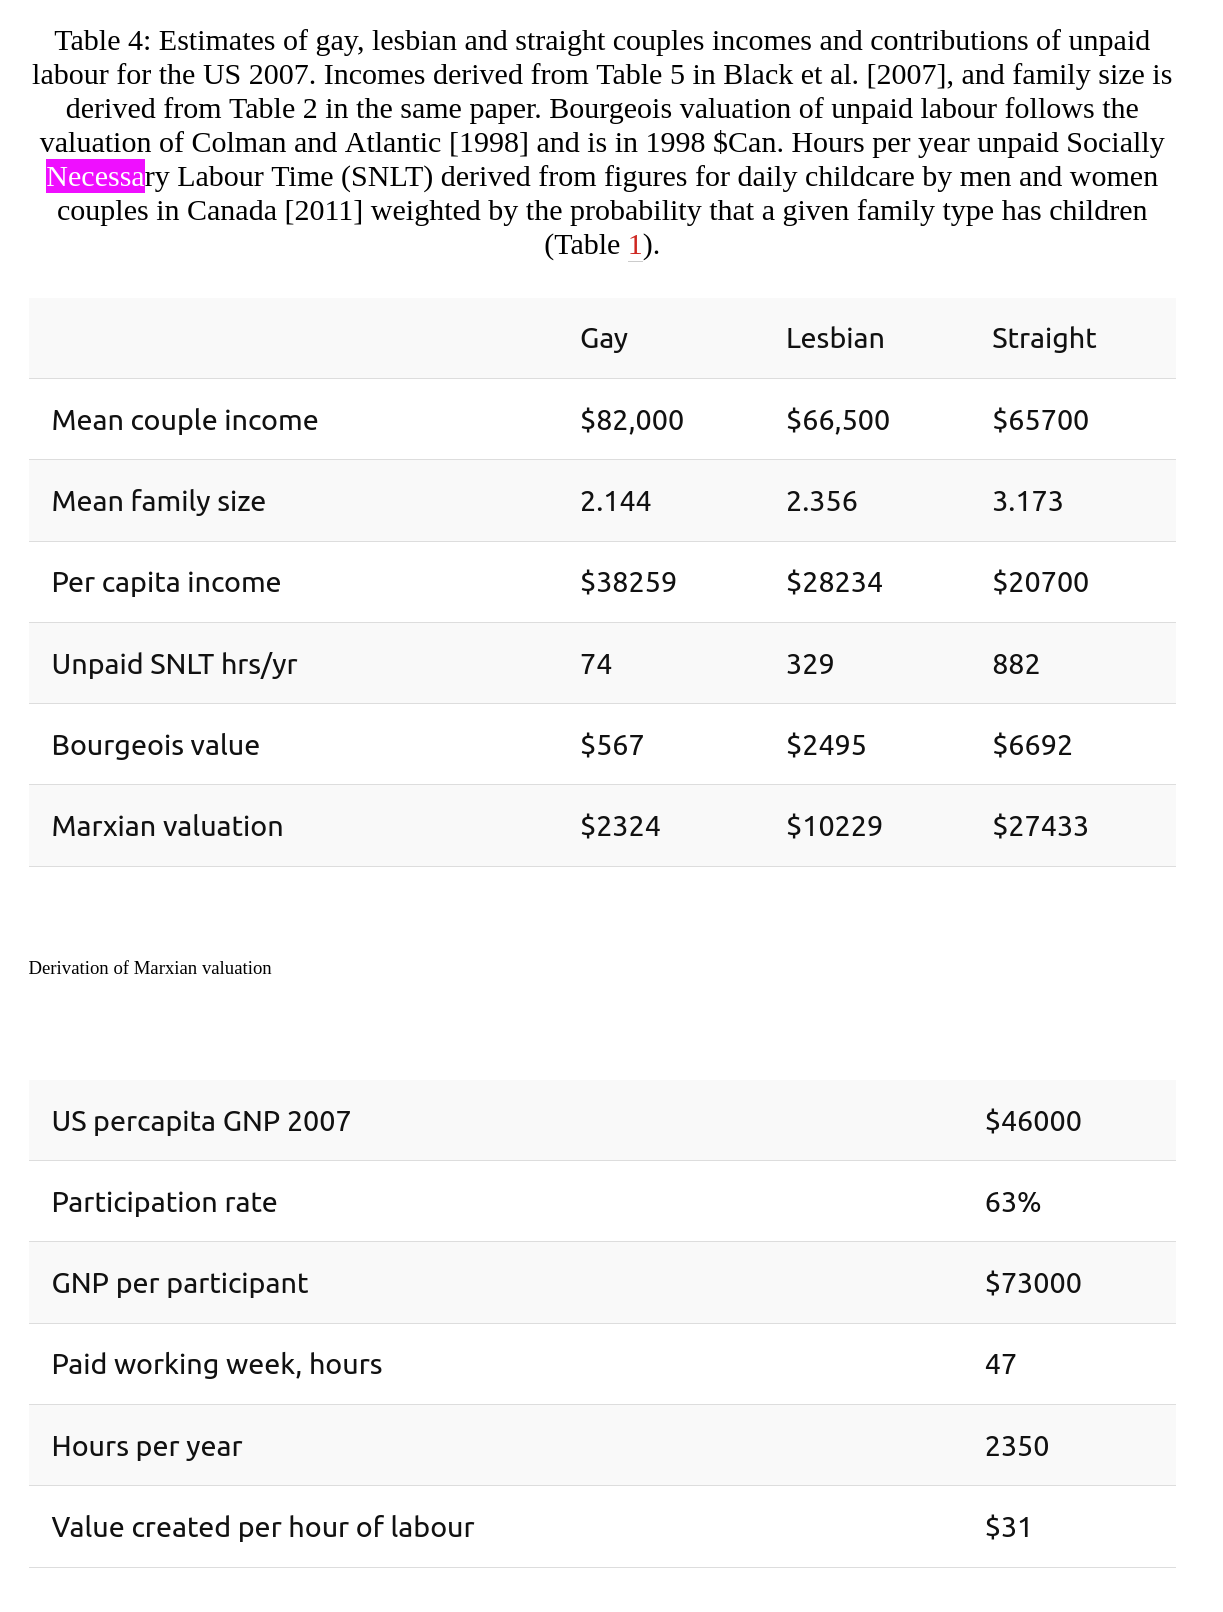The image size is (1223, 1612).
Task: Select the Per capita income row label
Action: 166,582
